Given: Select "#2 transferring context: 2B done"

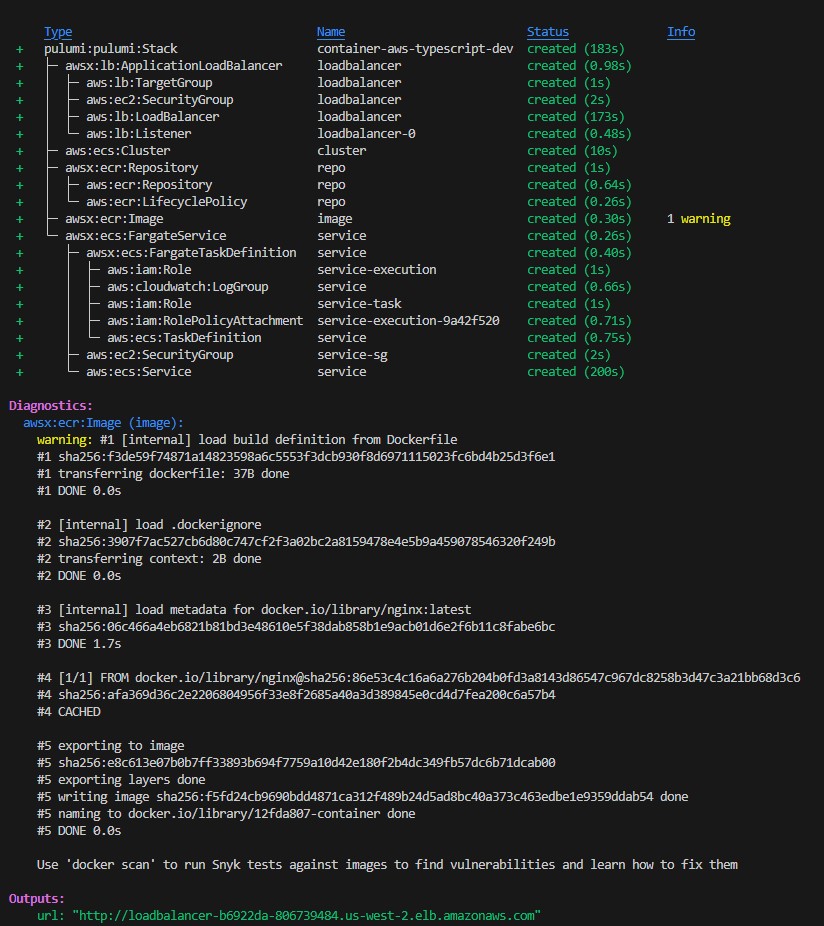Looking at the screenshot, I should pos(149,559).
